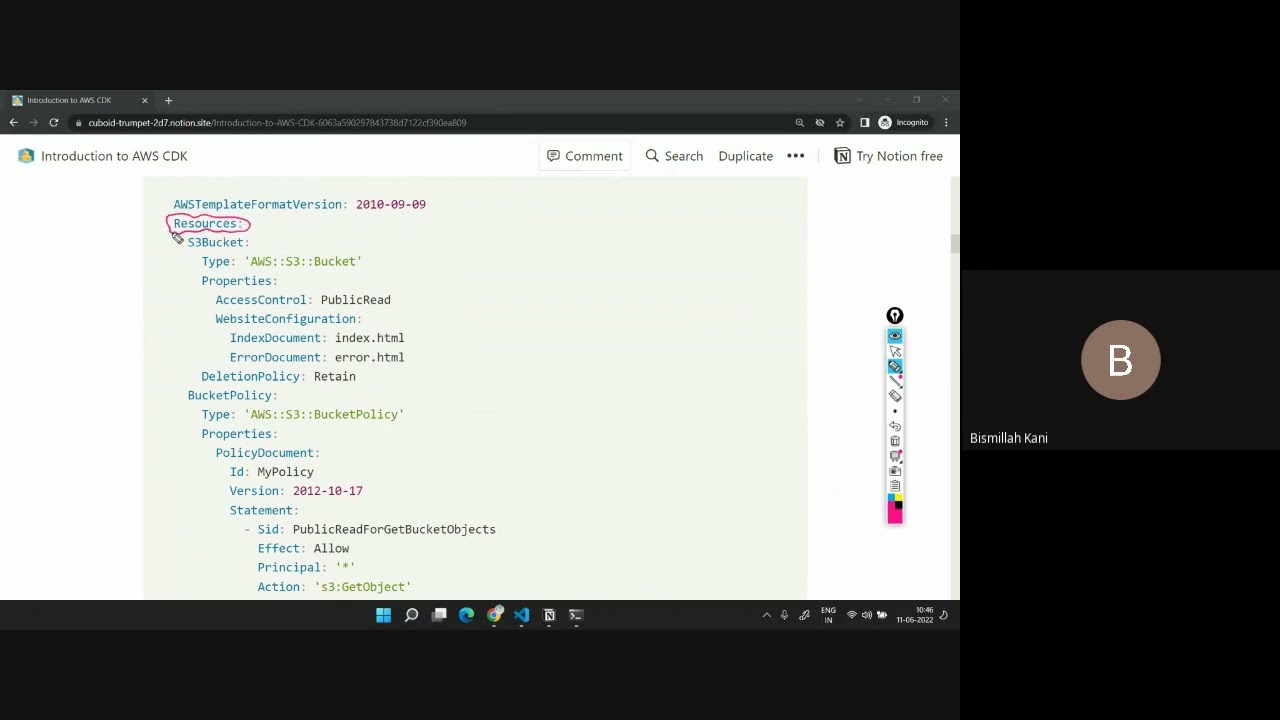Click 'AWSTemplateFormatVersion' text in code
1280x720 pixels.
pos(258,204)
